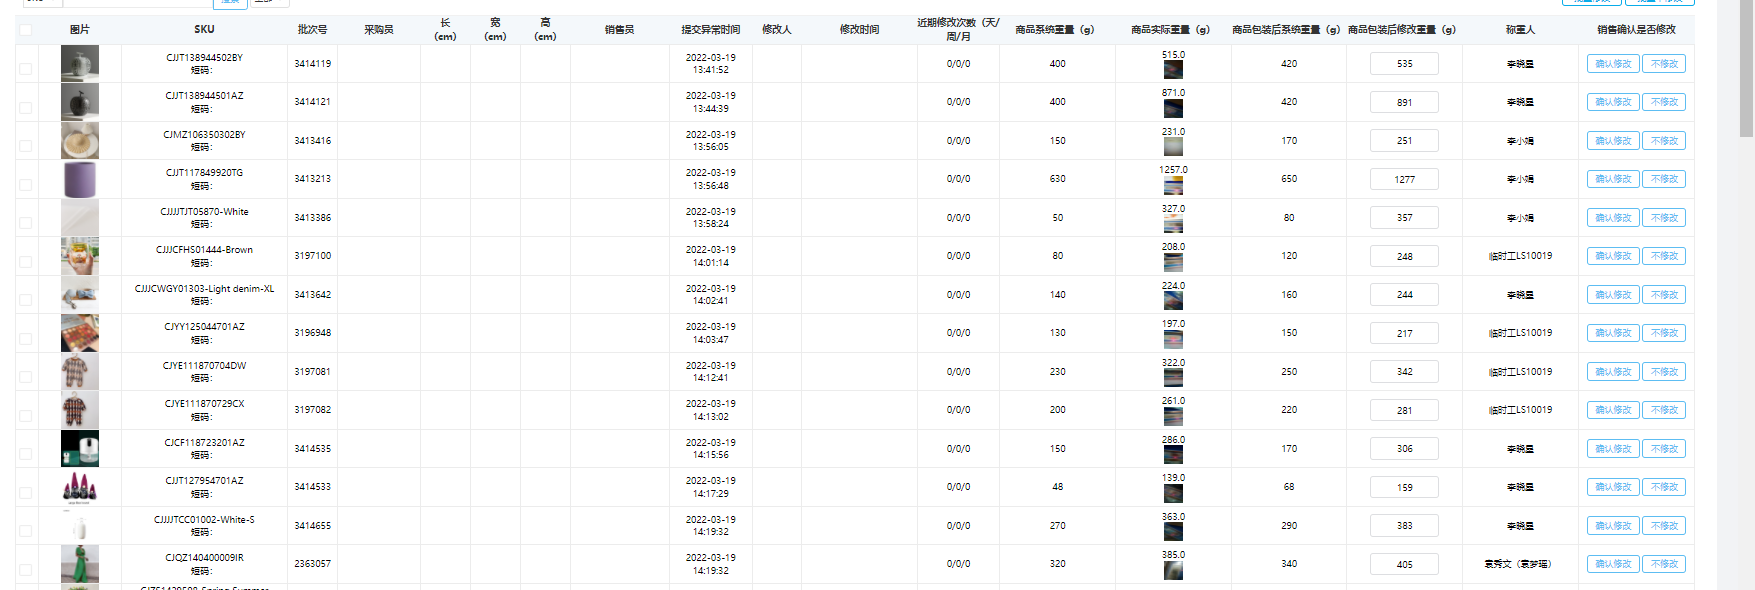Open weighing photo under 231.0 actual weight
This screenshot has width=1755, height=590.
click(x=1173, y=147)
